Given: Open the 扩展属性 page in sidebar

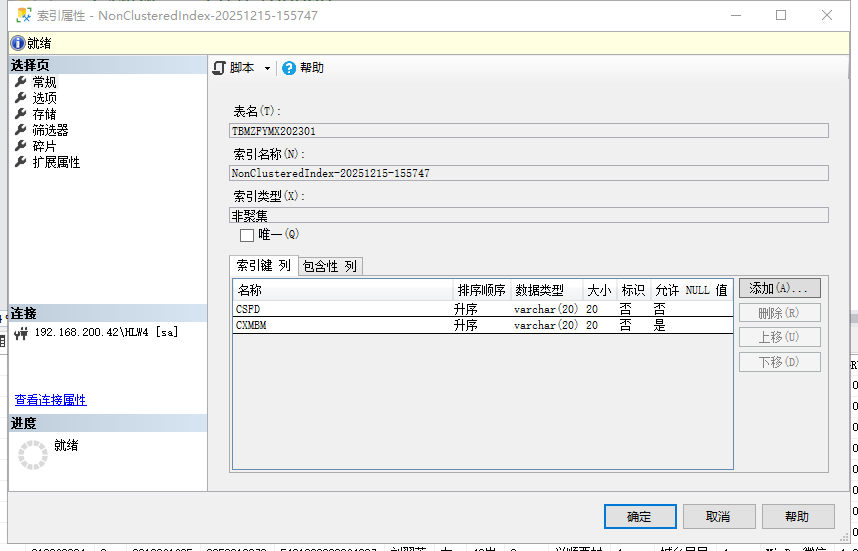Looking at the screenshot, I should click(x=56, y=163).
